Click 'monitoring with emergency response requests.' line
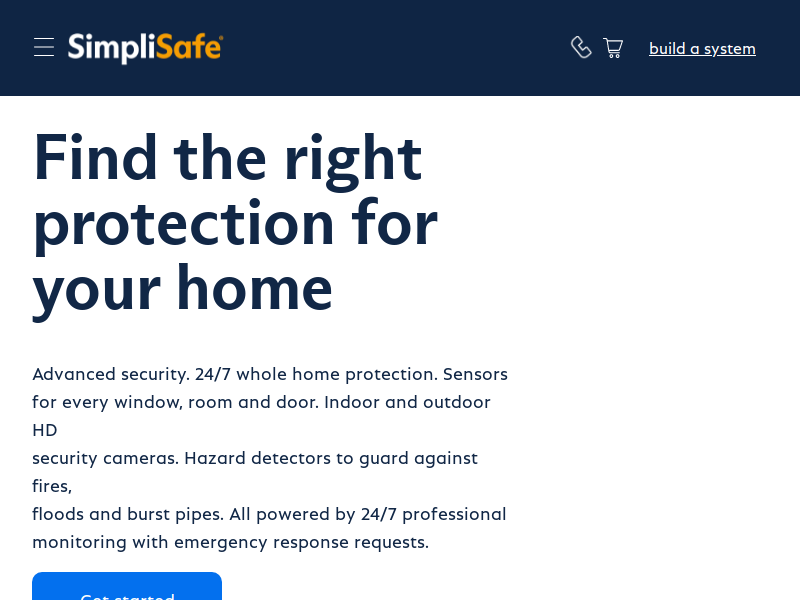The height and width of the screenshot is (600, 800). coord(231,542)
